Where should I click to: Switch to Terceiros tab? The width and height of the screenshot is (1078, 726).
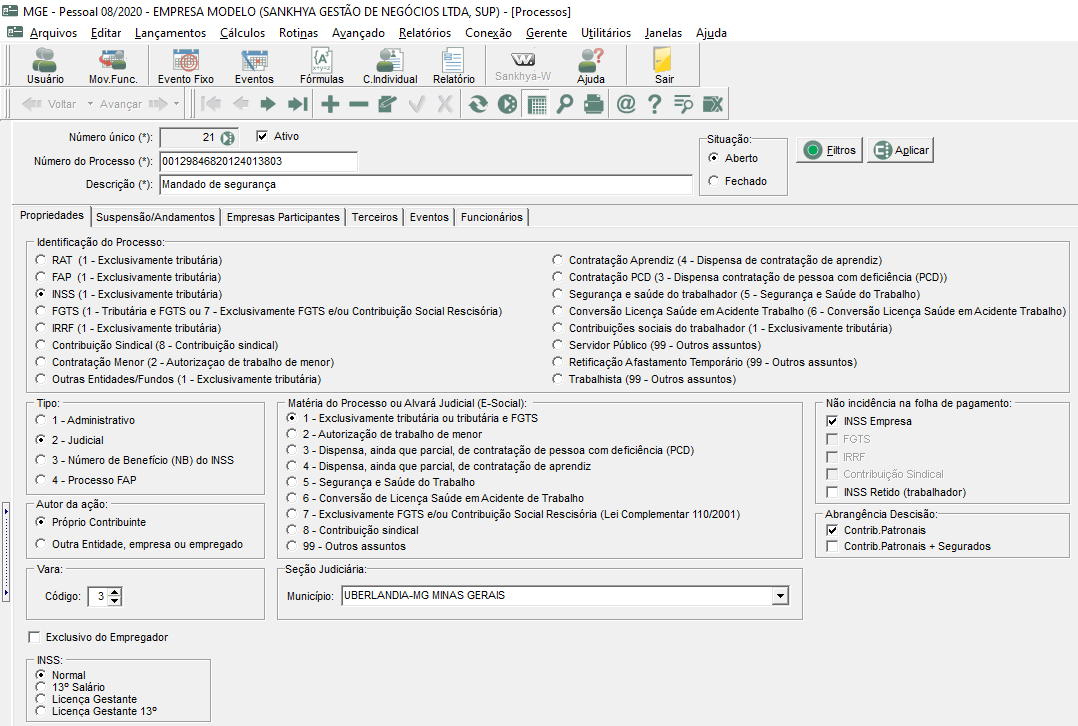click(375, 217)
